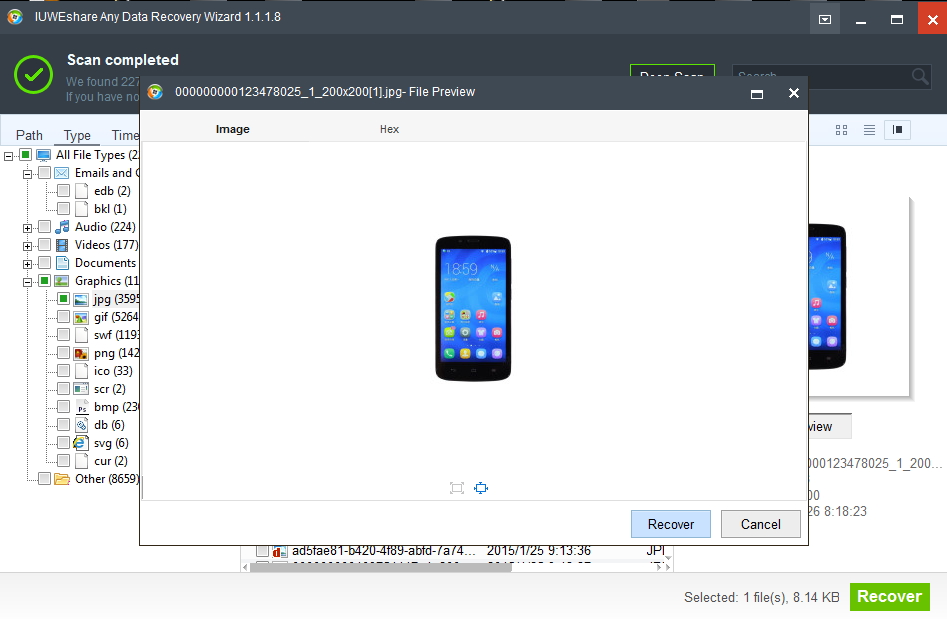Maximize the File Preview dialog
Viewport: 947px width, 619px height.
click(757, 94)
